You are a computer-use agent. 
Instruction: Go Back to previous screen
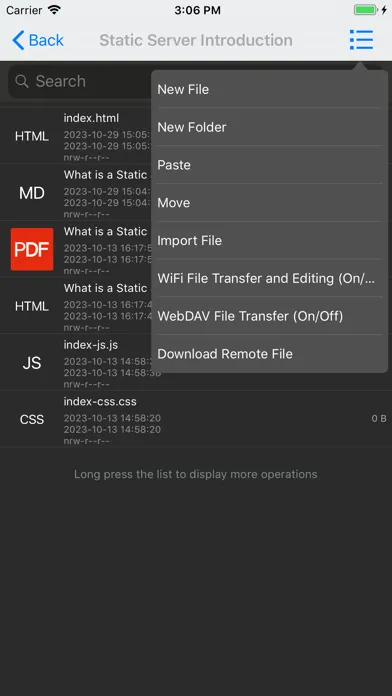pos(38,40)
